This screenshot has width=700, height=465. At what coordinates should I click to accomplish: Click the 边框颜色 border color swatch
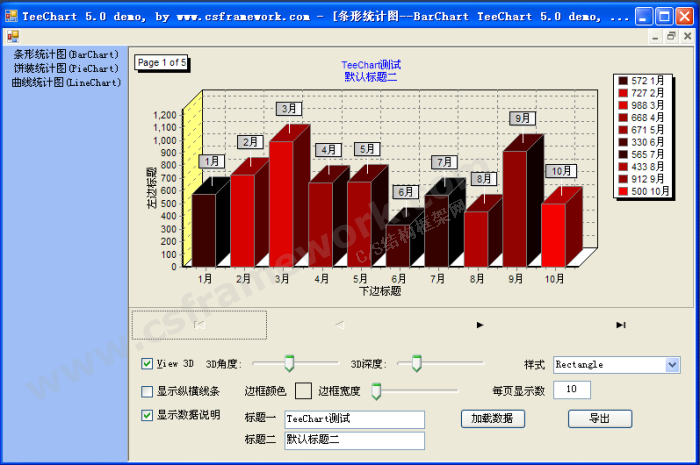coord(303,391)
